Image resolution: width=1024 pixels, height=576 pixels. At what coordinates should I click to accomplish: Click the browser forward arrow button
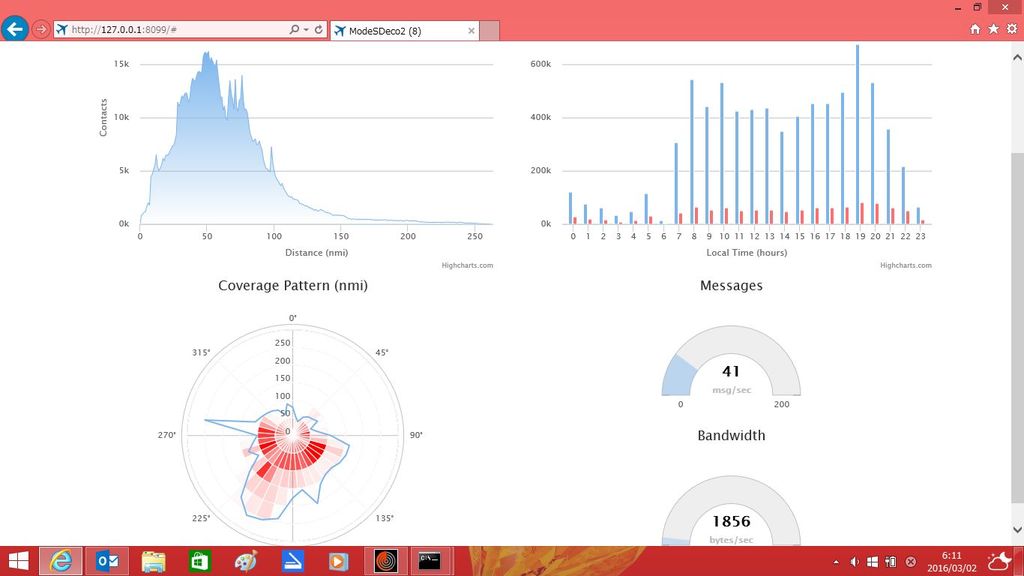pyautogui.click(x=41, y=29)
